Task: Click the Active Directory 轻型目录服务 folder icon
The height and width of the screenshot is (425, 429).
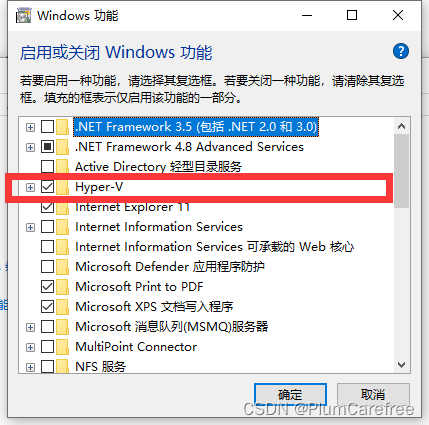Action: 63,167
